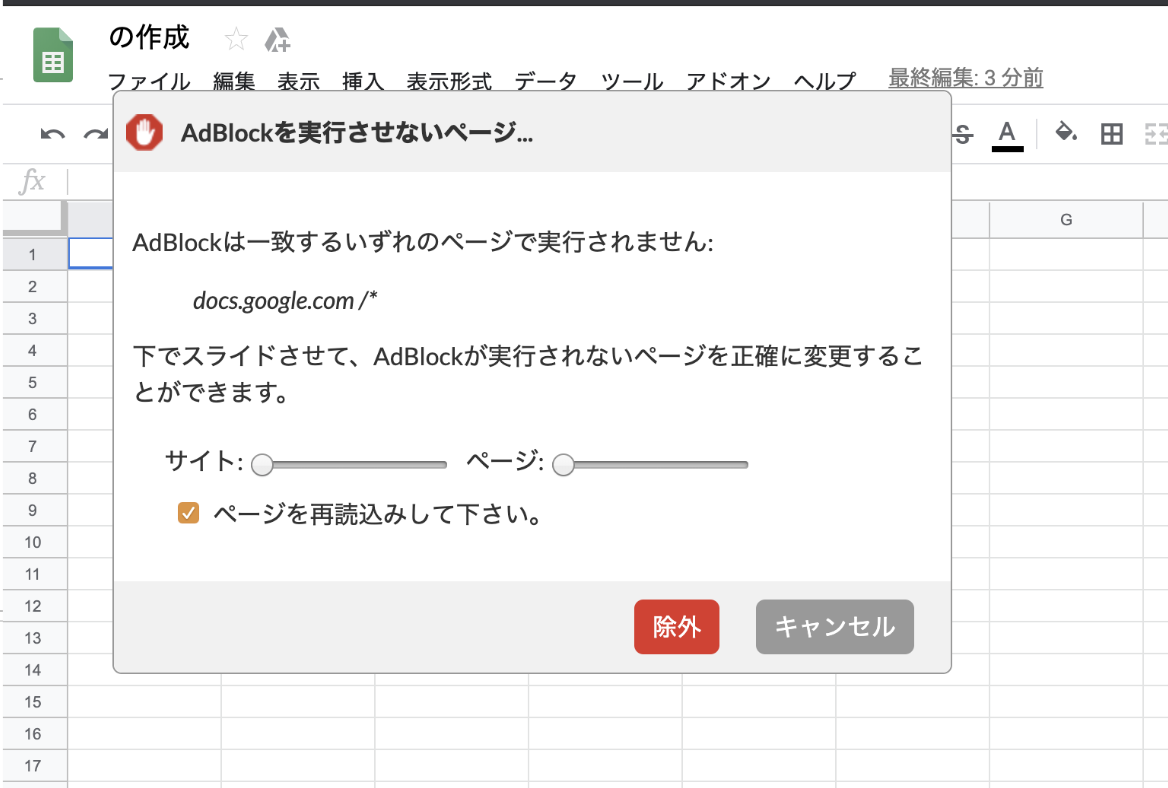Viewport: 1168px width, 788px height.
Task: Open the ファイル menu
Action: click(149, 81)
